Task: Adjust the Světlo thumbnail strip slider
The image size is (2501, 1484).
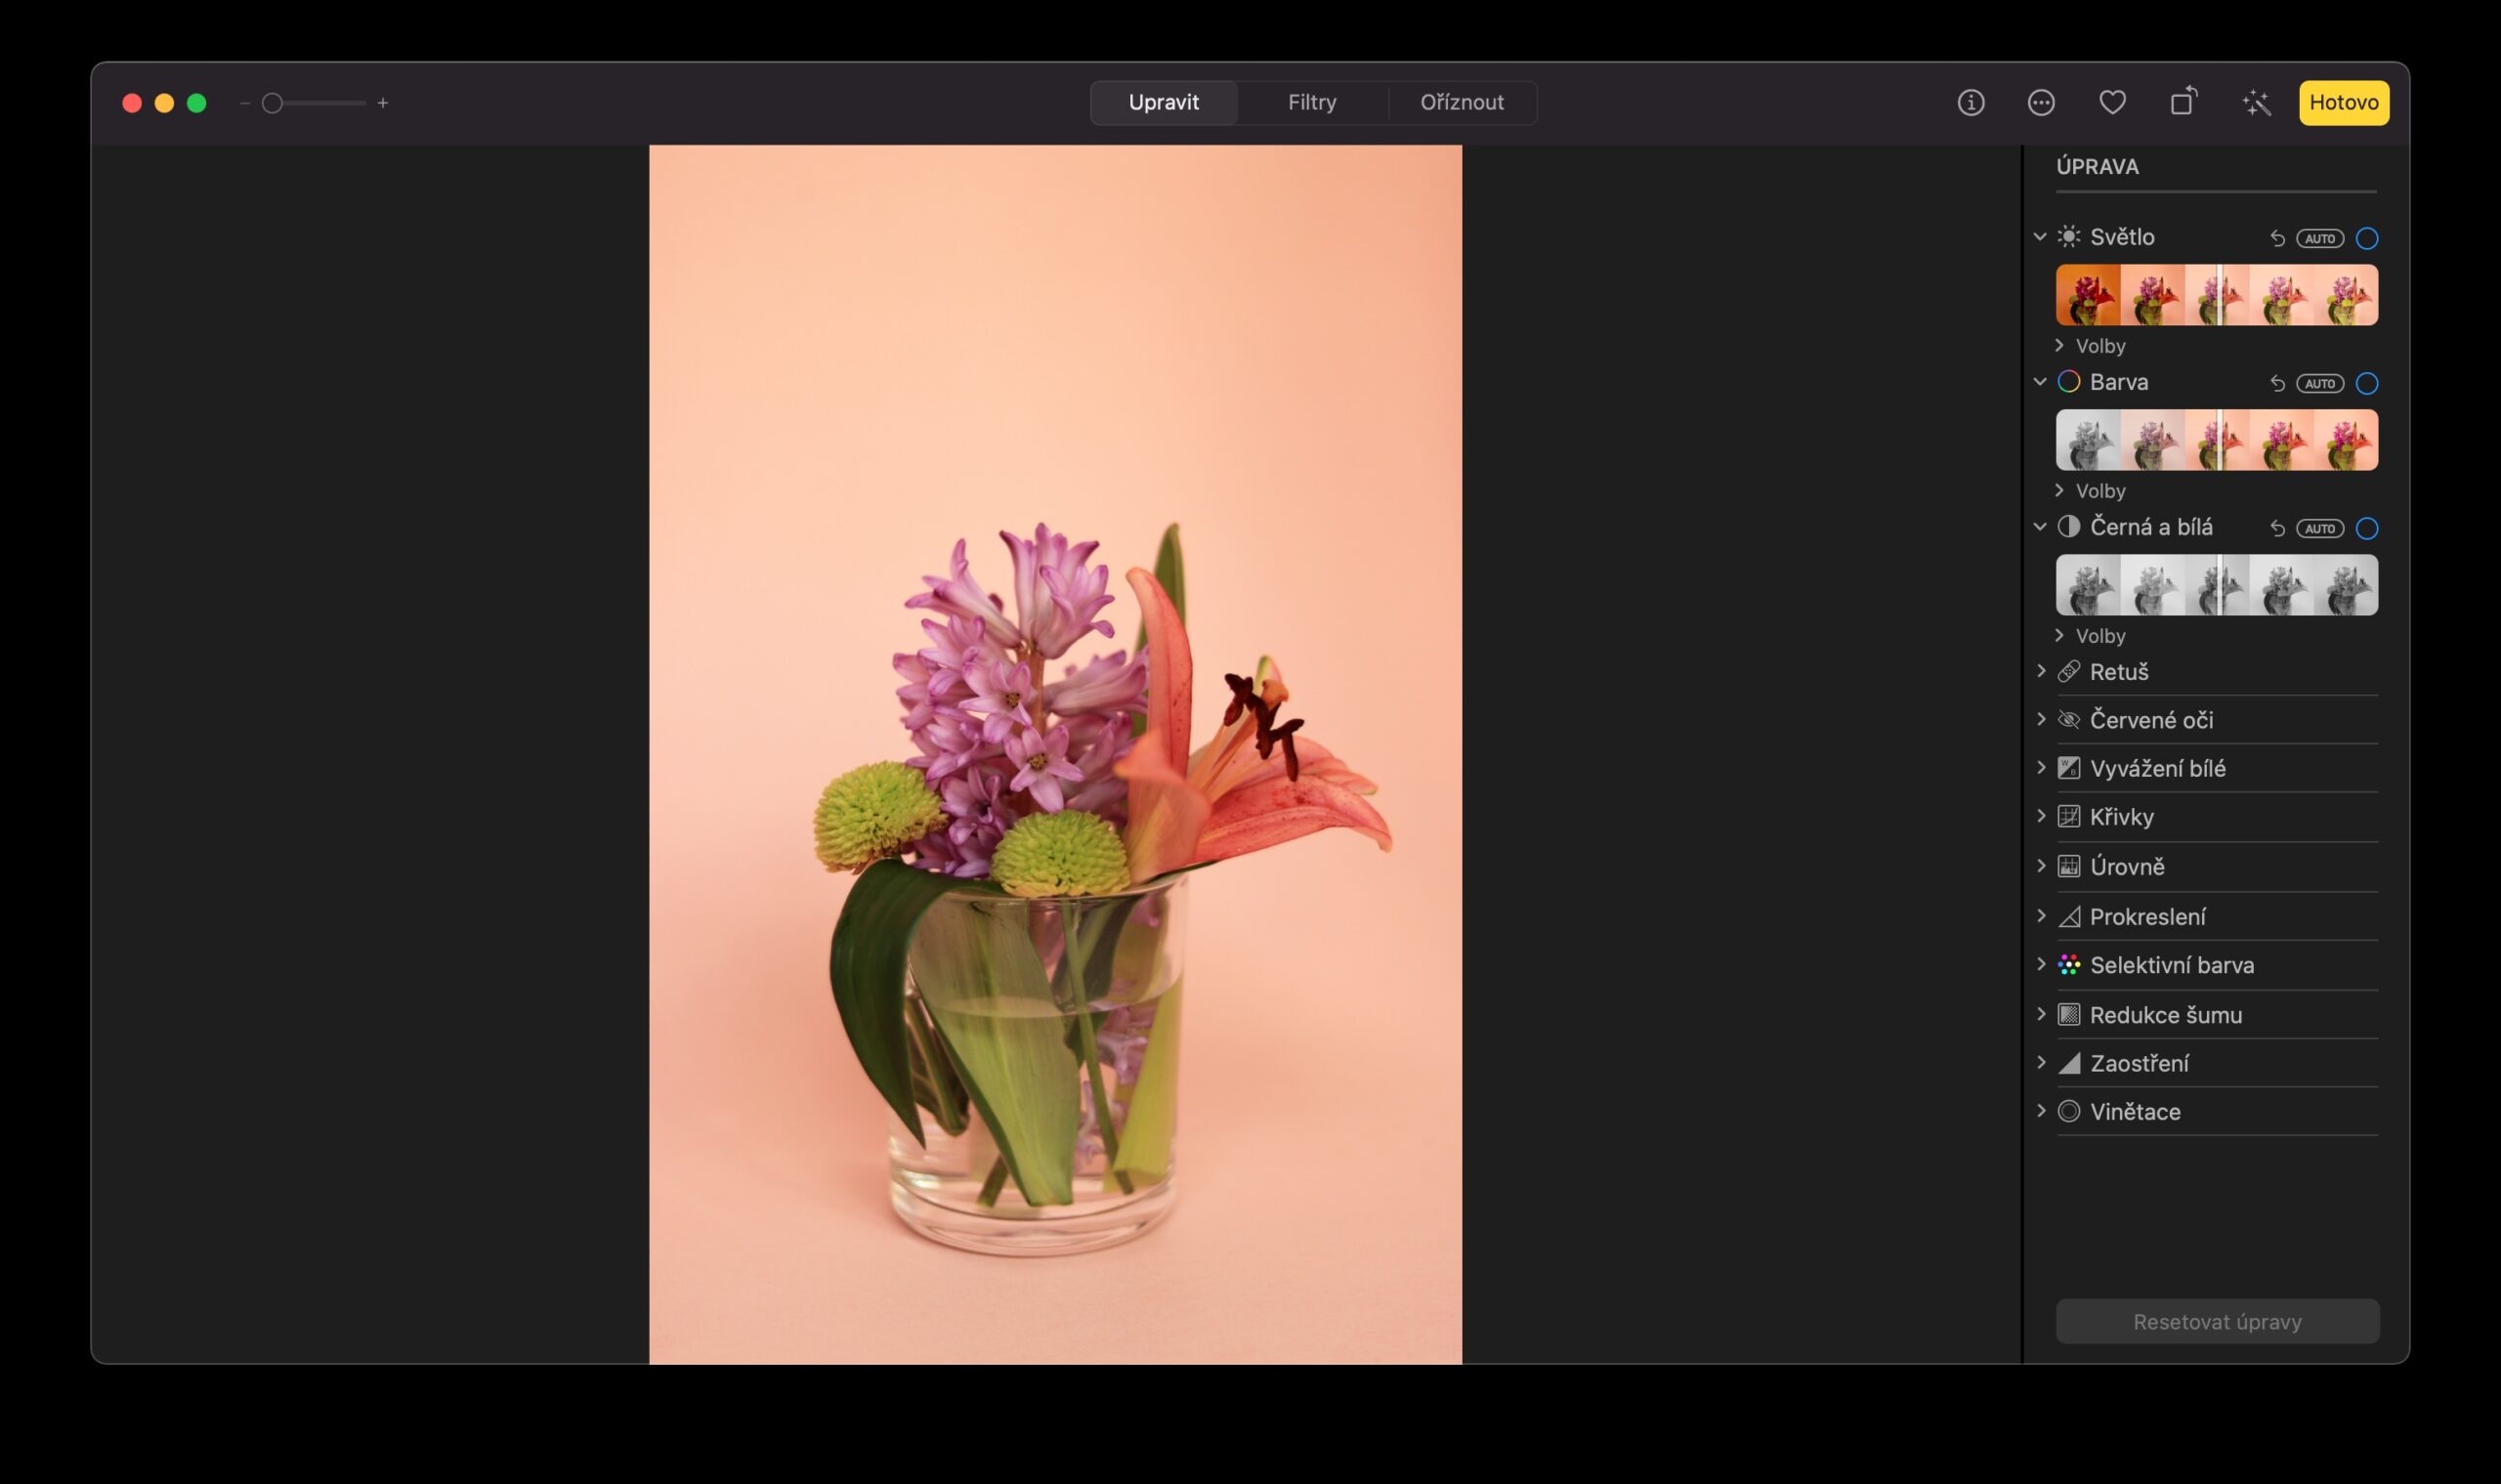Action: pyautogui.click(x=2219, y=295)
